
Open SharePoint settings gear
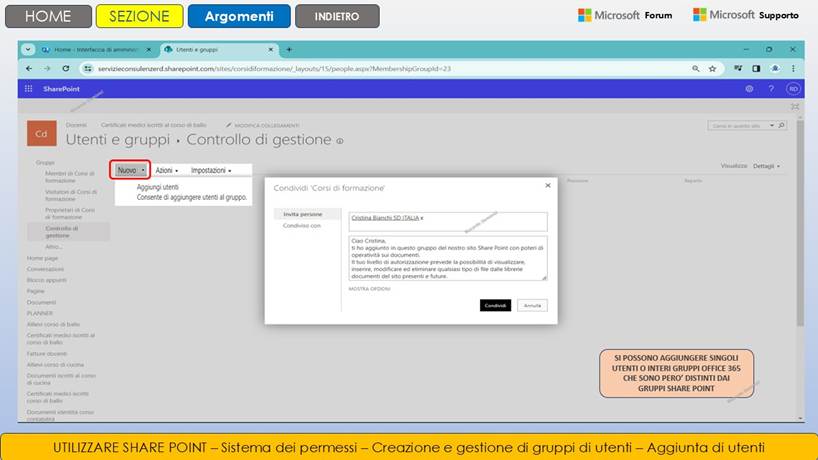pos(749,89)
